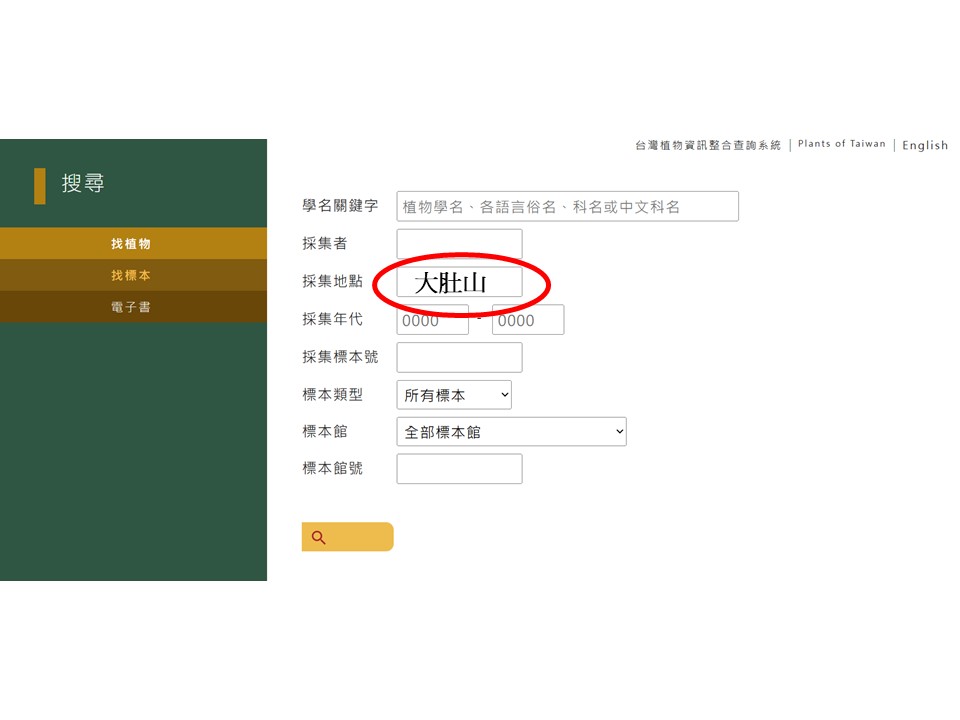960x720 pixels.
Task: Click the magnifier search button
Action: tap(347, 537)
